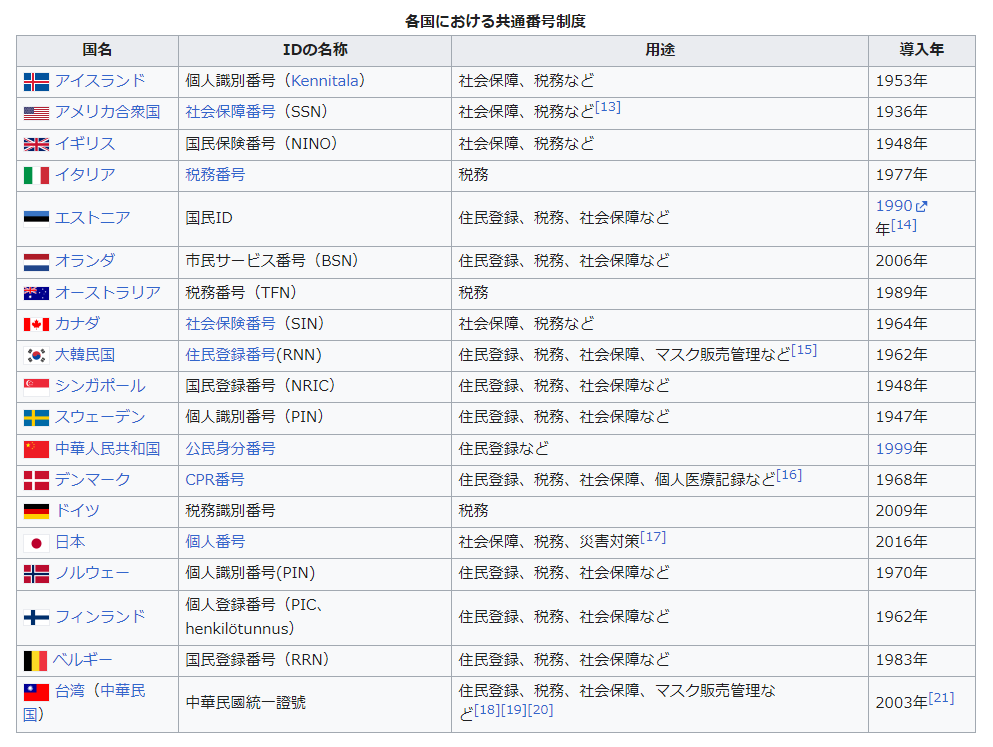993x747 pixels.
Task: Jump to footnote [16]
Action: (x=789, y=475)
